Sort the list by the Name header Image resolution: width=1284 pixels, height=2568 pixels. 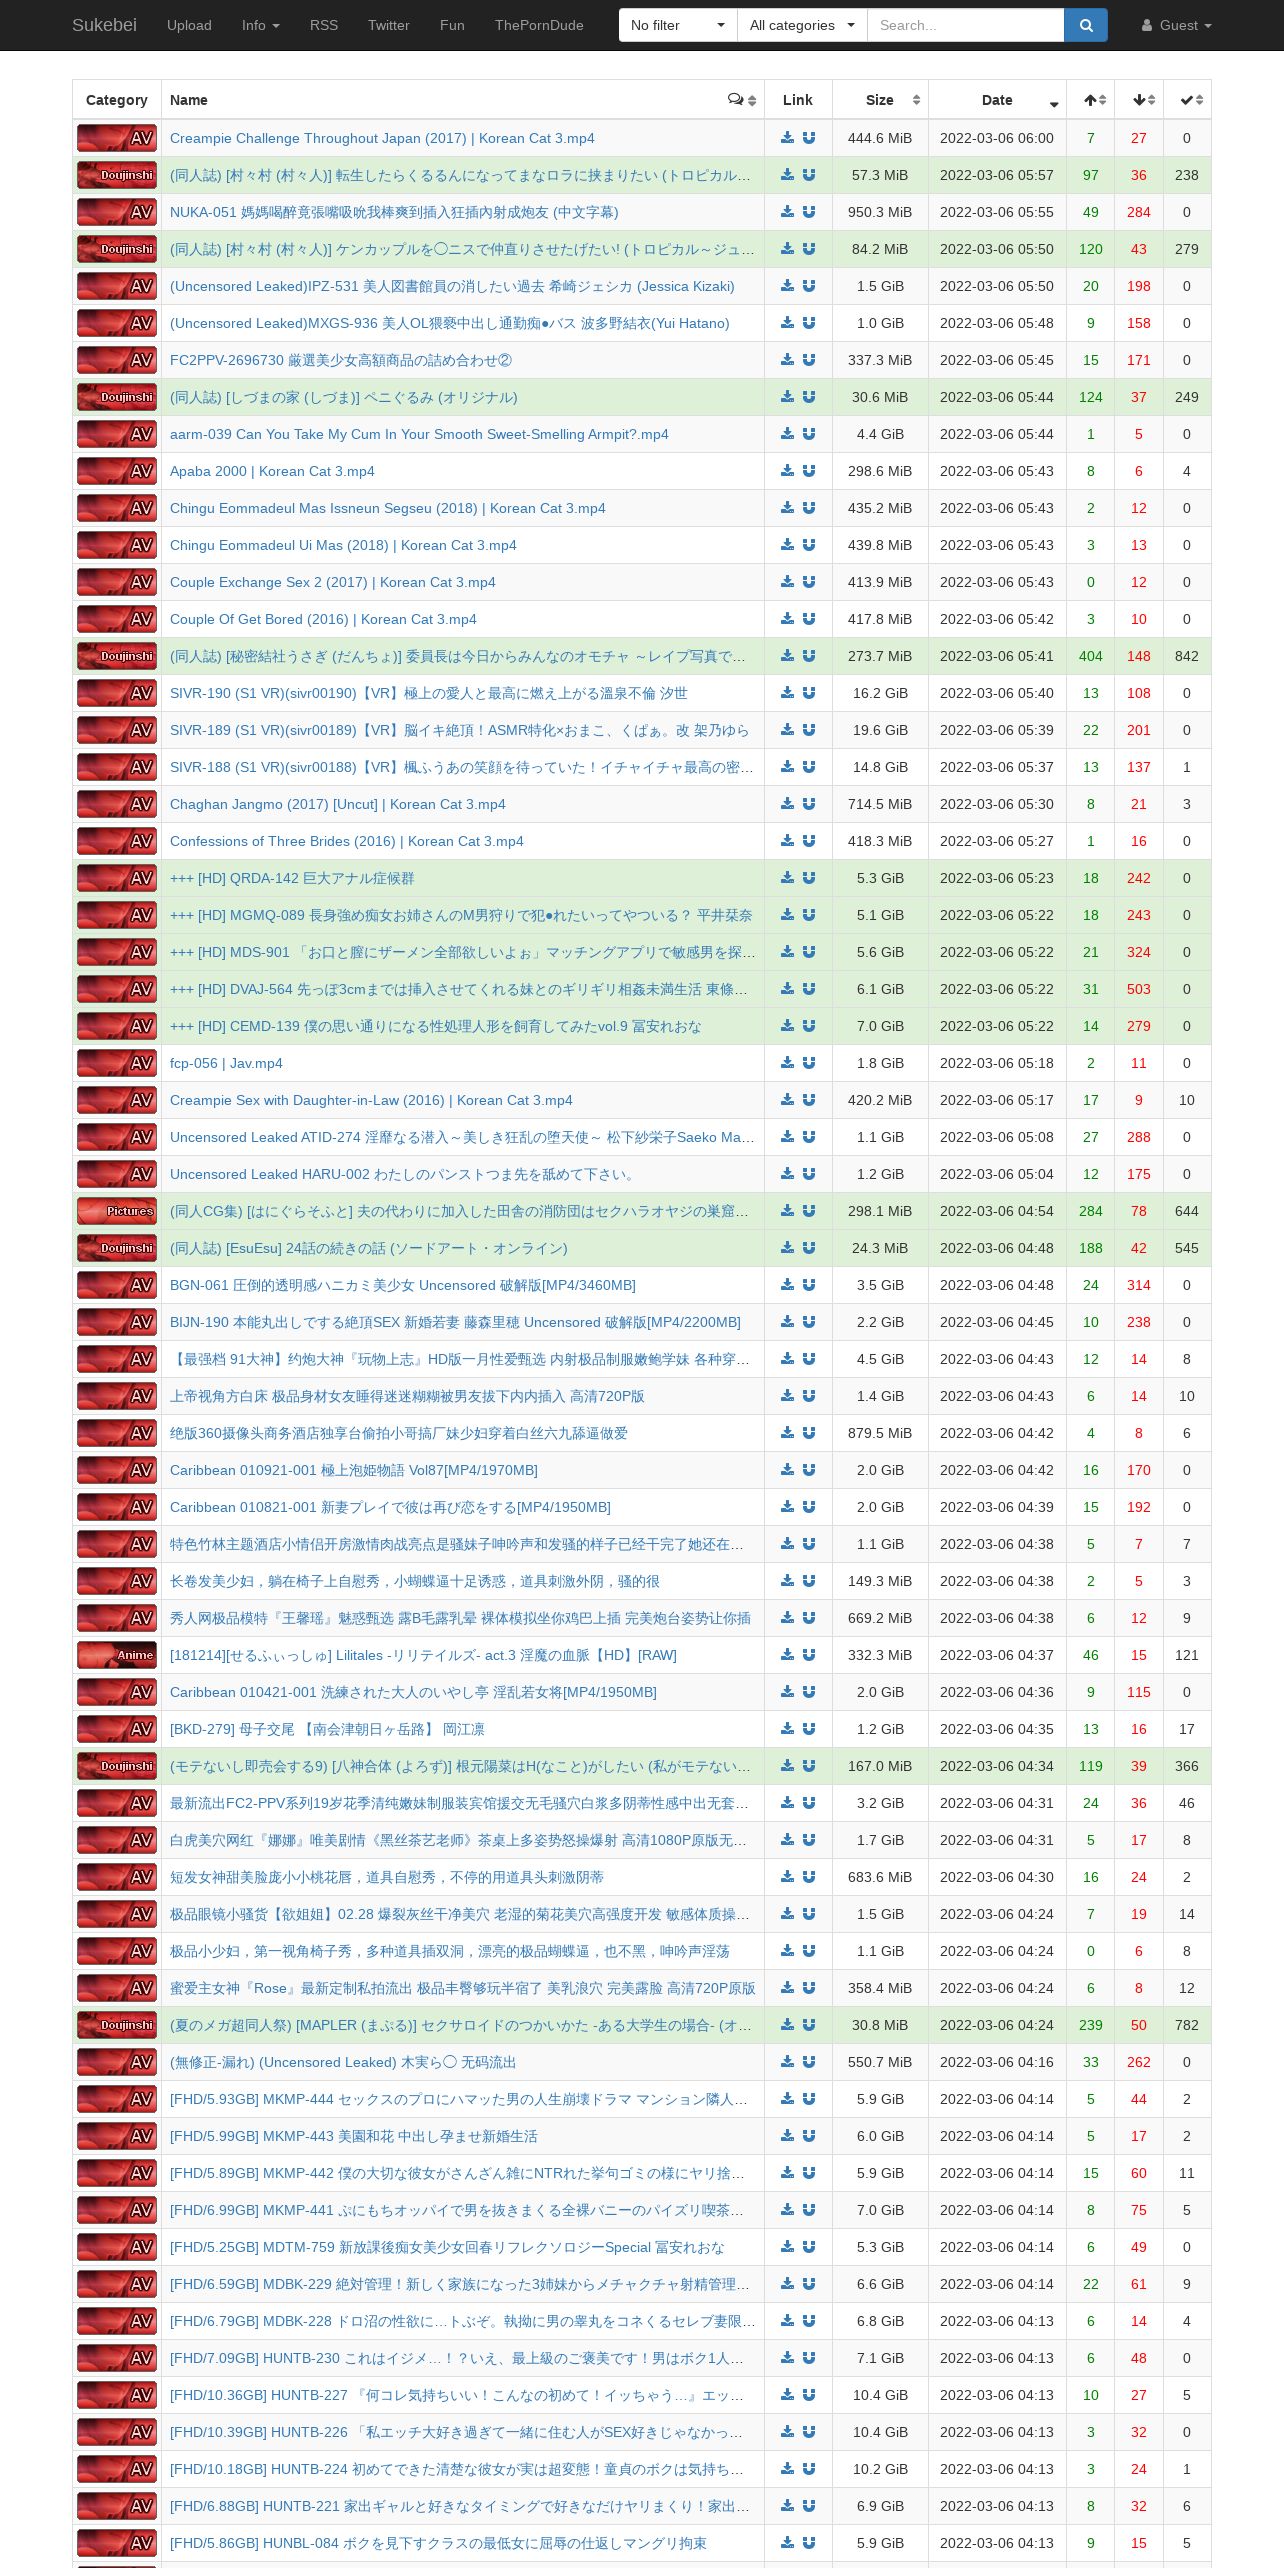189,100
